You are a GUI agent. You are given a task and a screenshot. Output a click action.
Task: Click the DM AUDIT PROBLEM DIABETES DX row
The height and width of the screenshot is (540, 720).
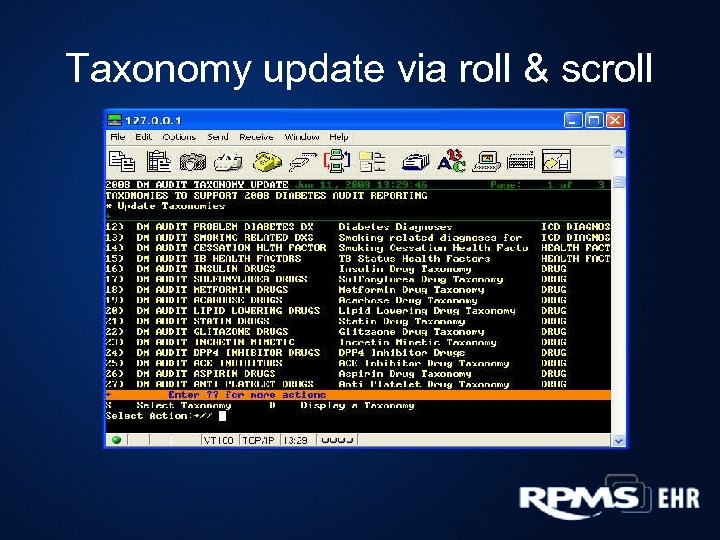tap(358, 227)
